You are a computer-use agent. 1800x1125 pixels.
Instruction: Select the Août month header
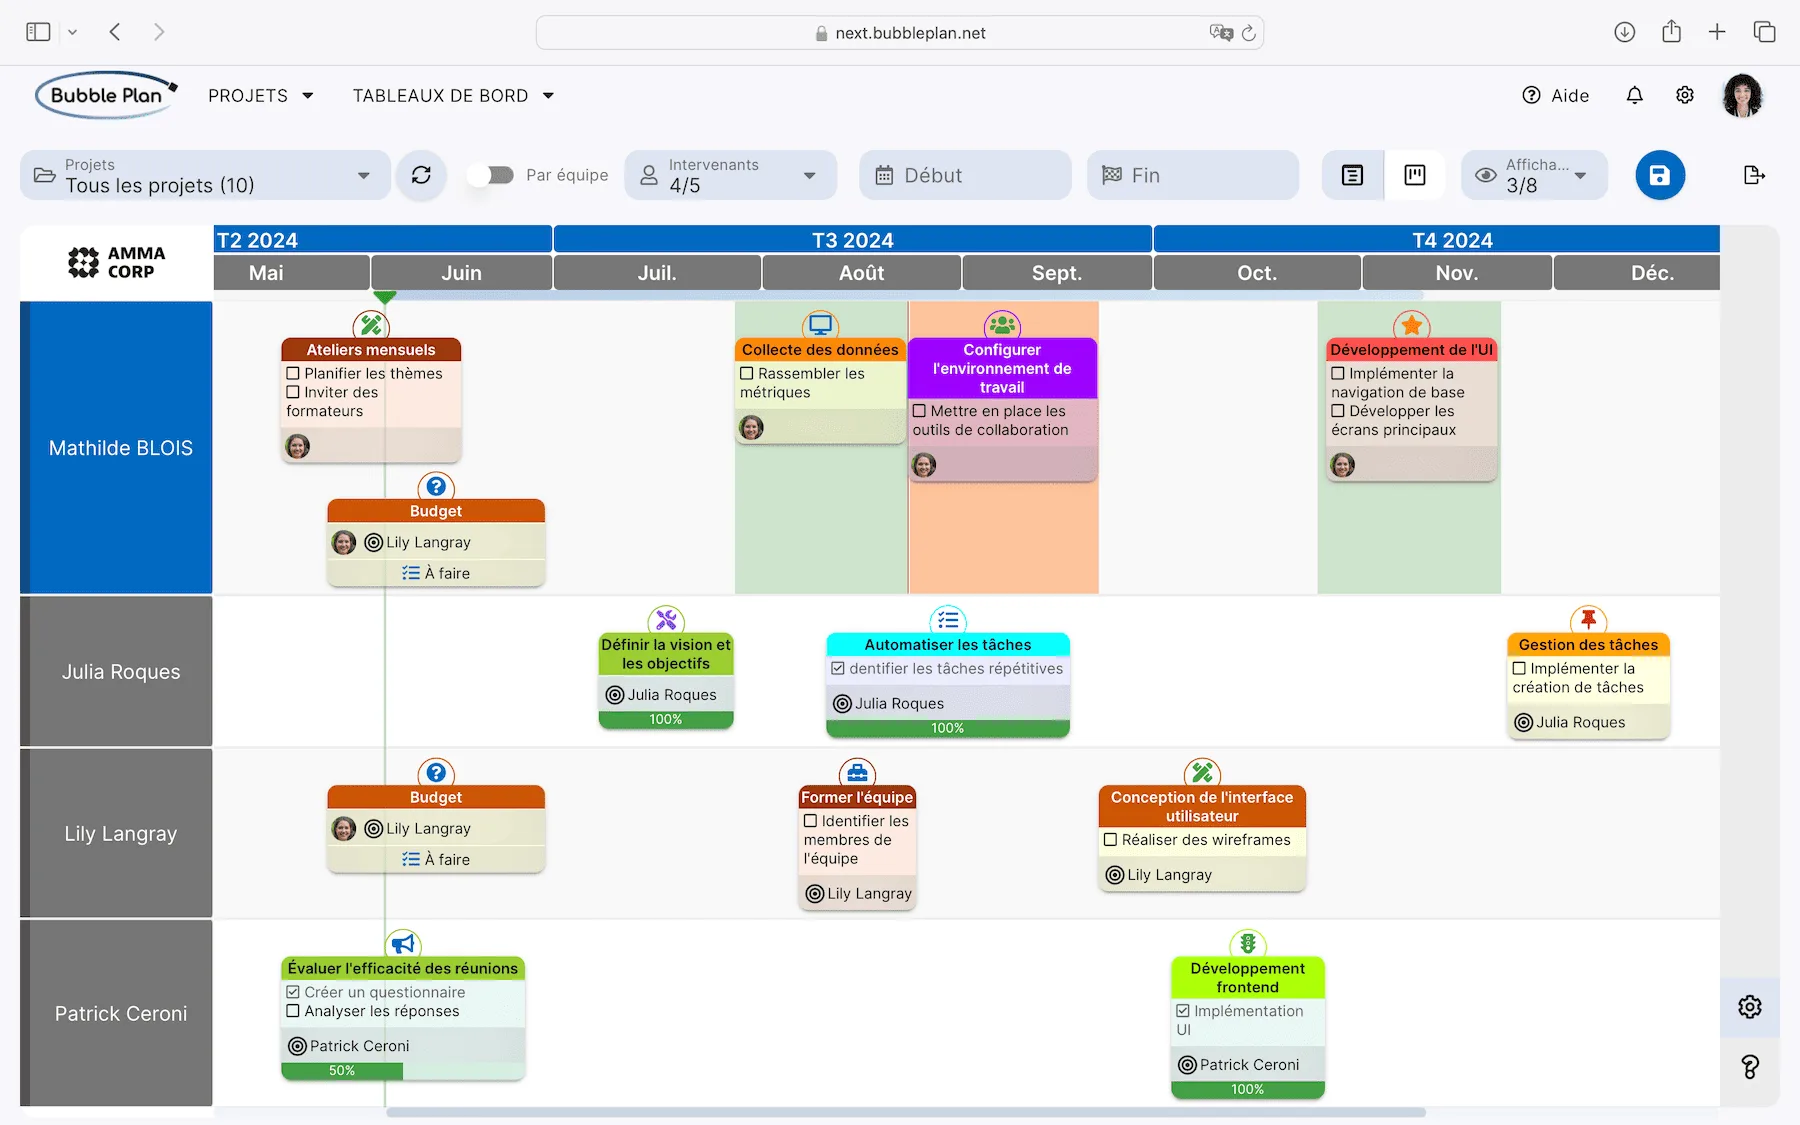[861, 273]
